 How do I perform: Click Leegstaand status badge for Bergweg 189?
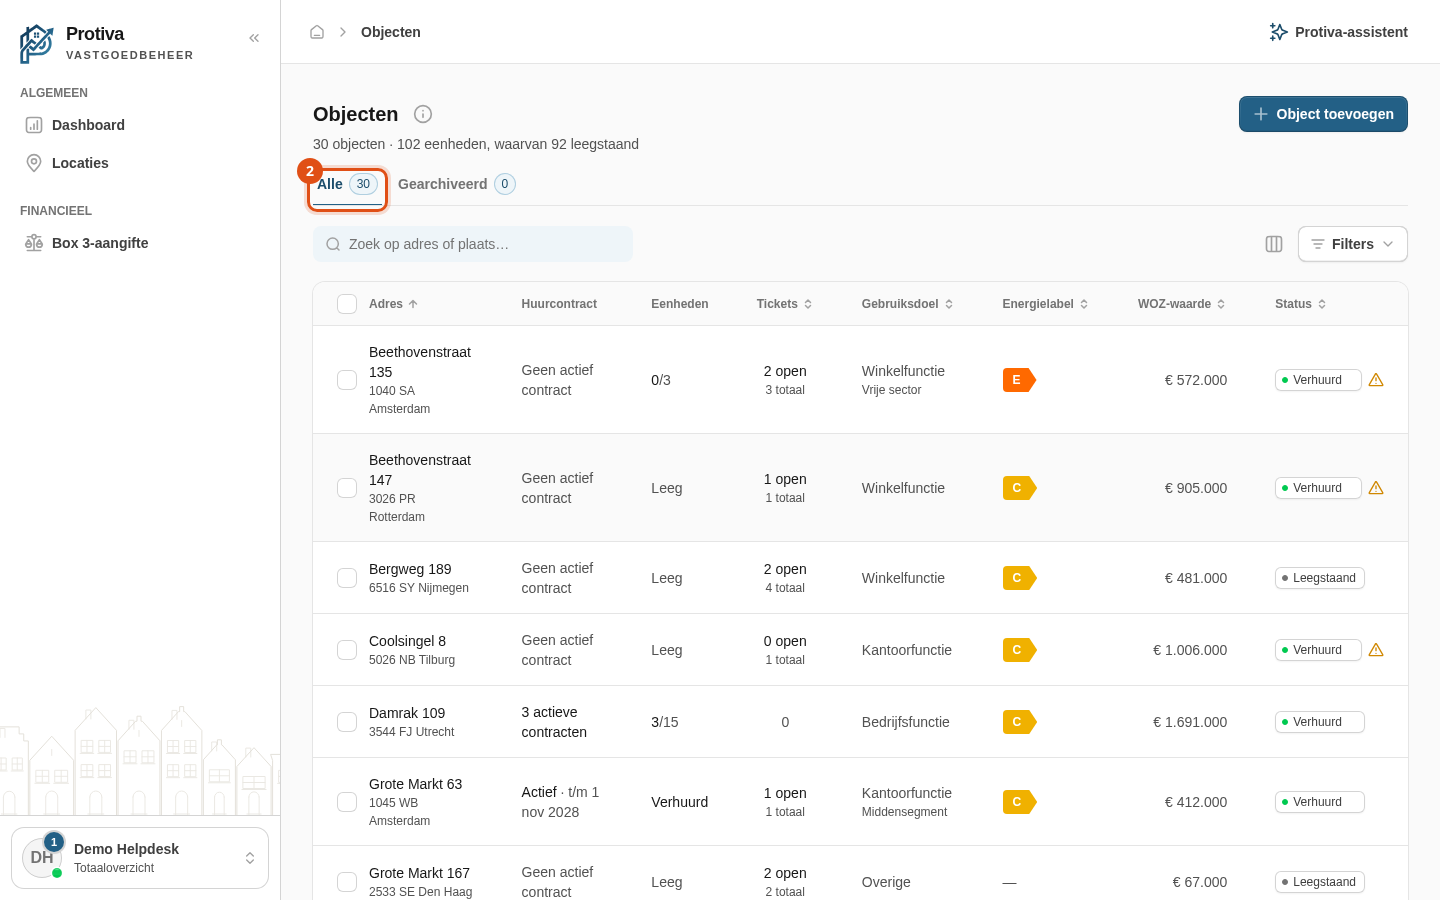pos(1320,578)
